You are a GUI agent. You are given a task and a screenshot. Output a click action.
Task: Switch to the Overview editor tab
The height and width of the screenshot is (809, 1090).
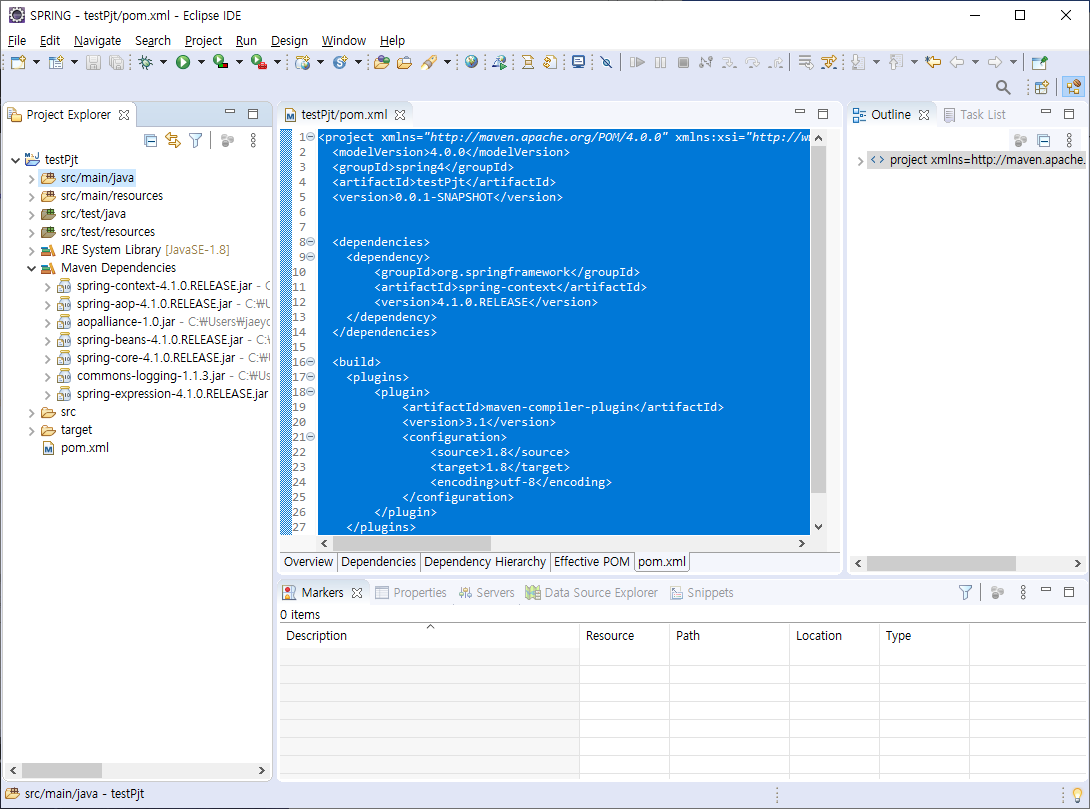309,562
